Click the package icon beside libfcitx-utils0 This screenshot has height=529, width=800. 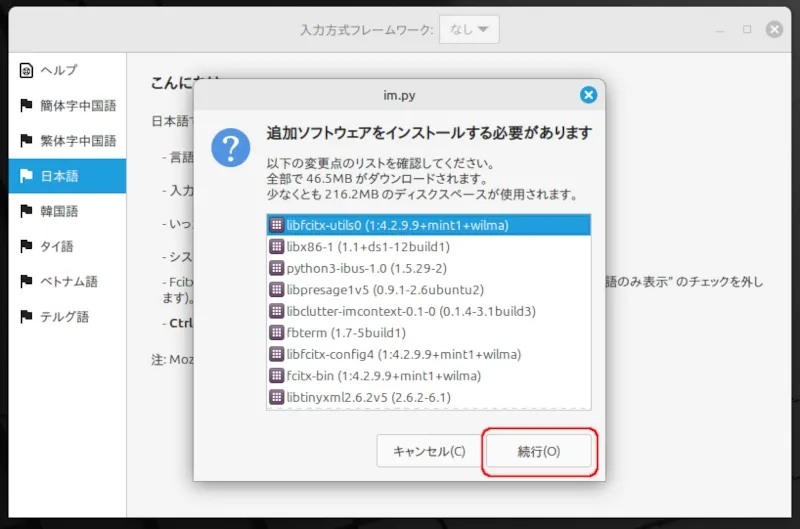coord(277,225)
